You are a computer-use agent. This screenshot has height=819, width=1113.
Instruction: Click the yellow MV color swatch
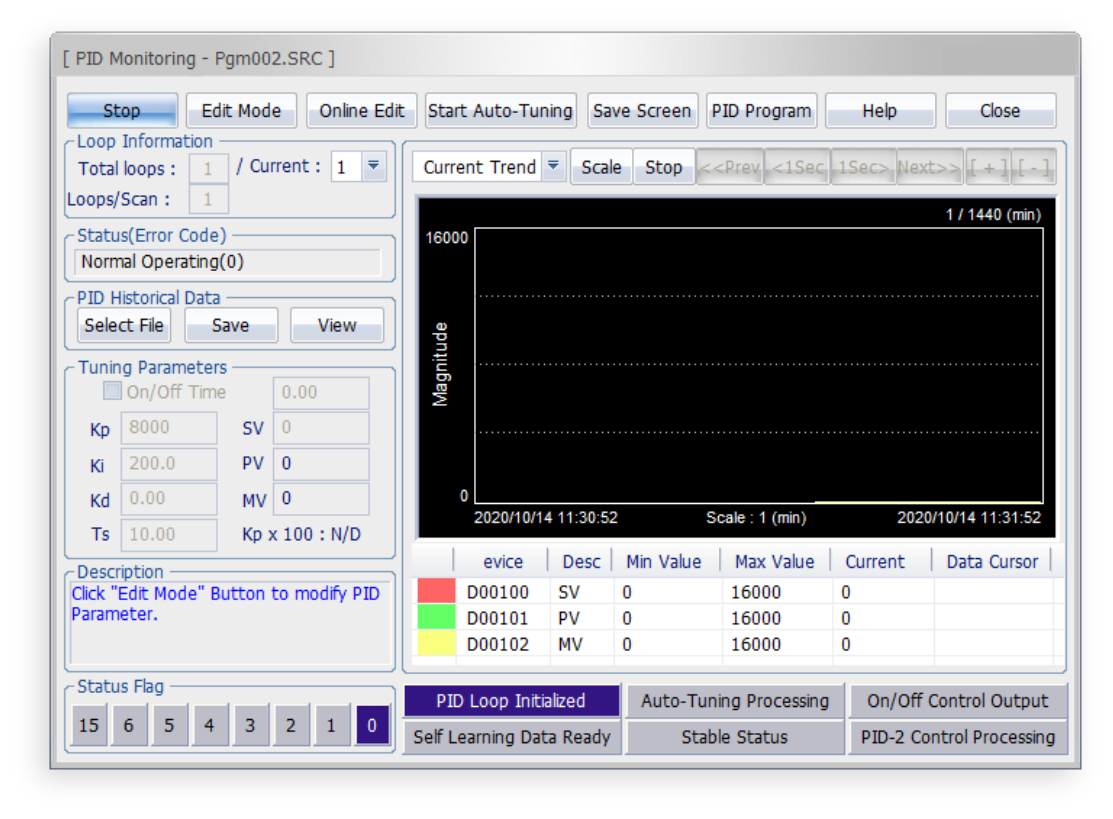pos(436,644)
